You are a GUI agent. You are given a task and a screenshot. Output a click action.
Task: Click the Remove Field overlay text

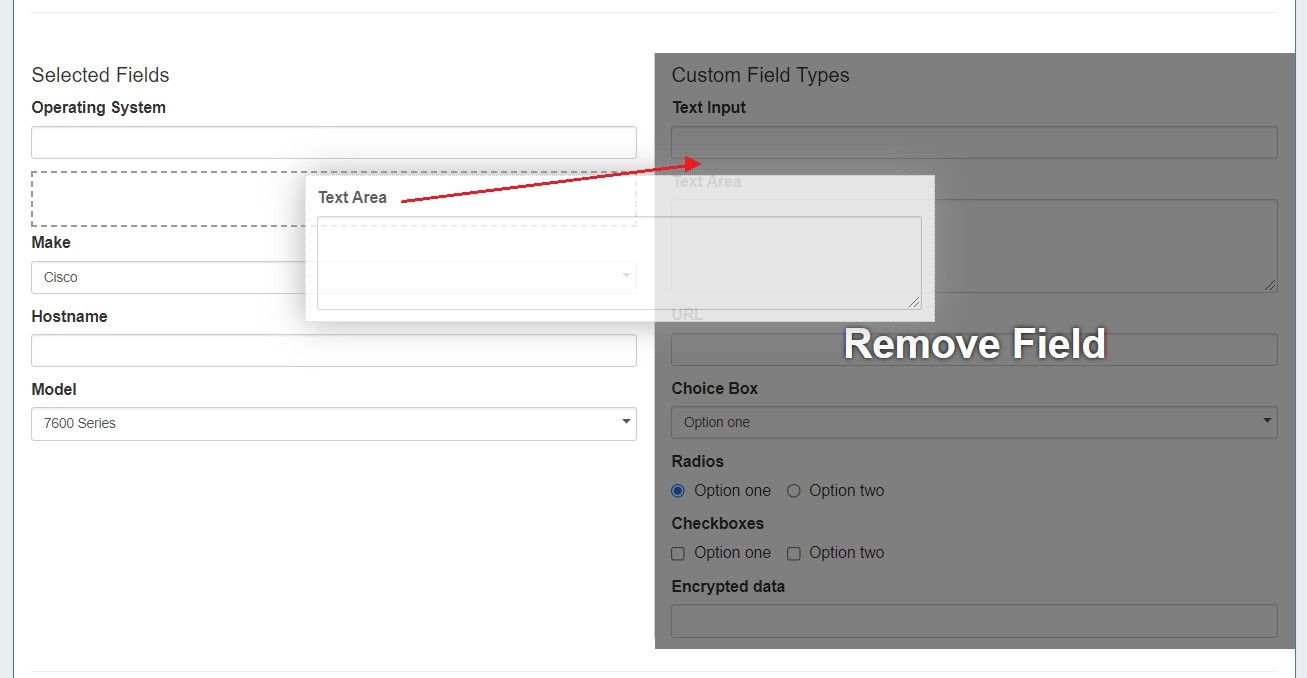974,344
